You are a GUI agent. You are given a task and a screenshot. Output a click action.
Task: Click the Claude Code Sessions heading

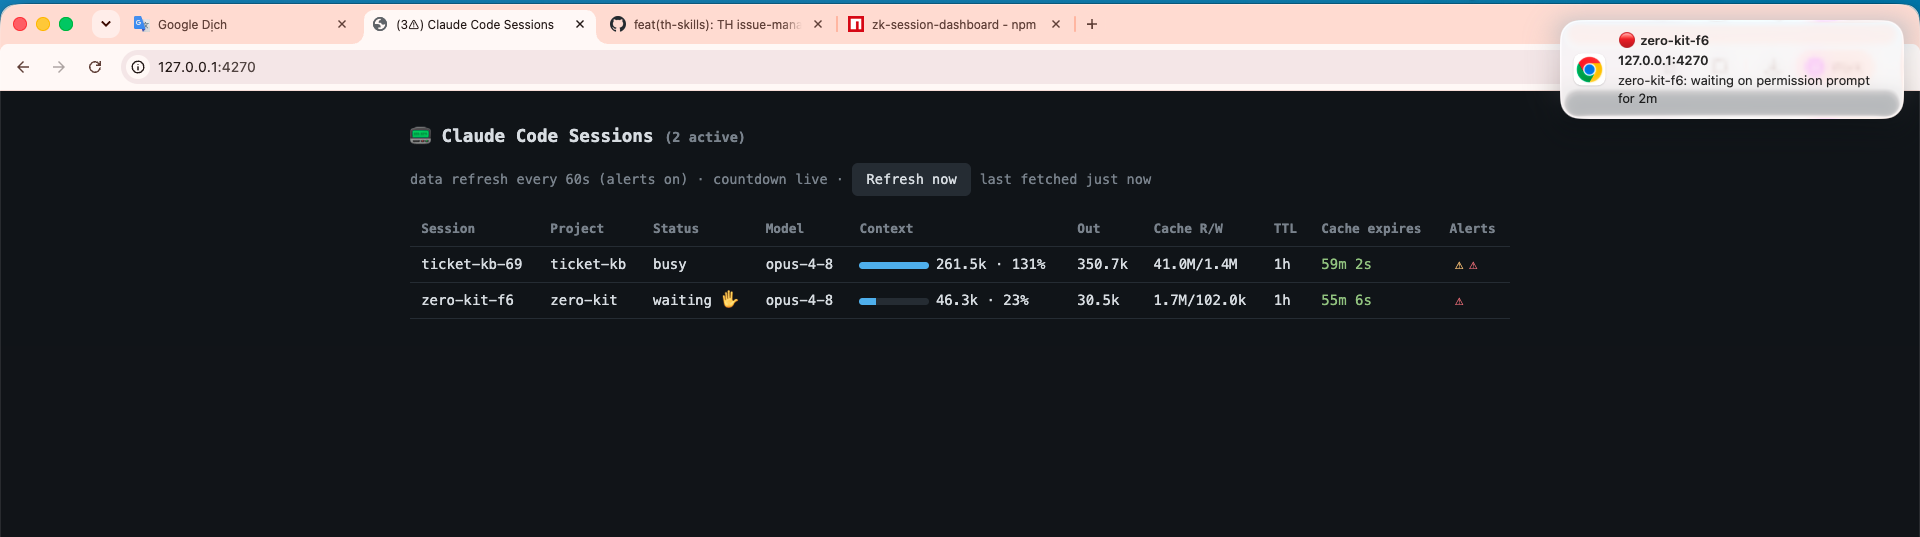(547, 136)
